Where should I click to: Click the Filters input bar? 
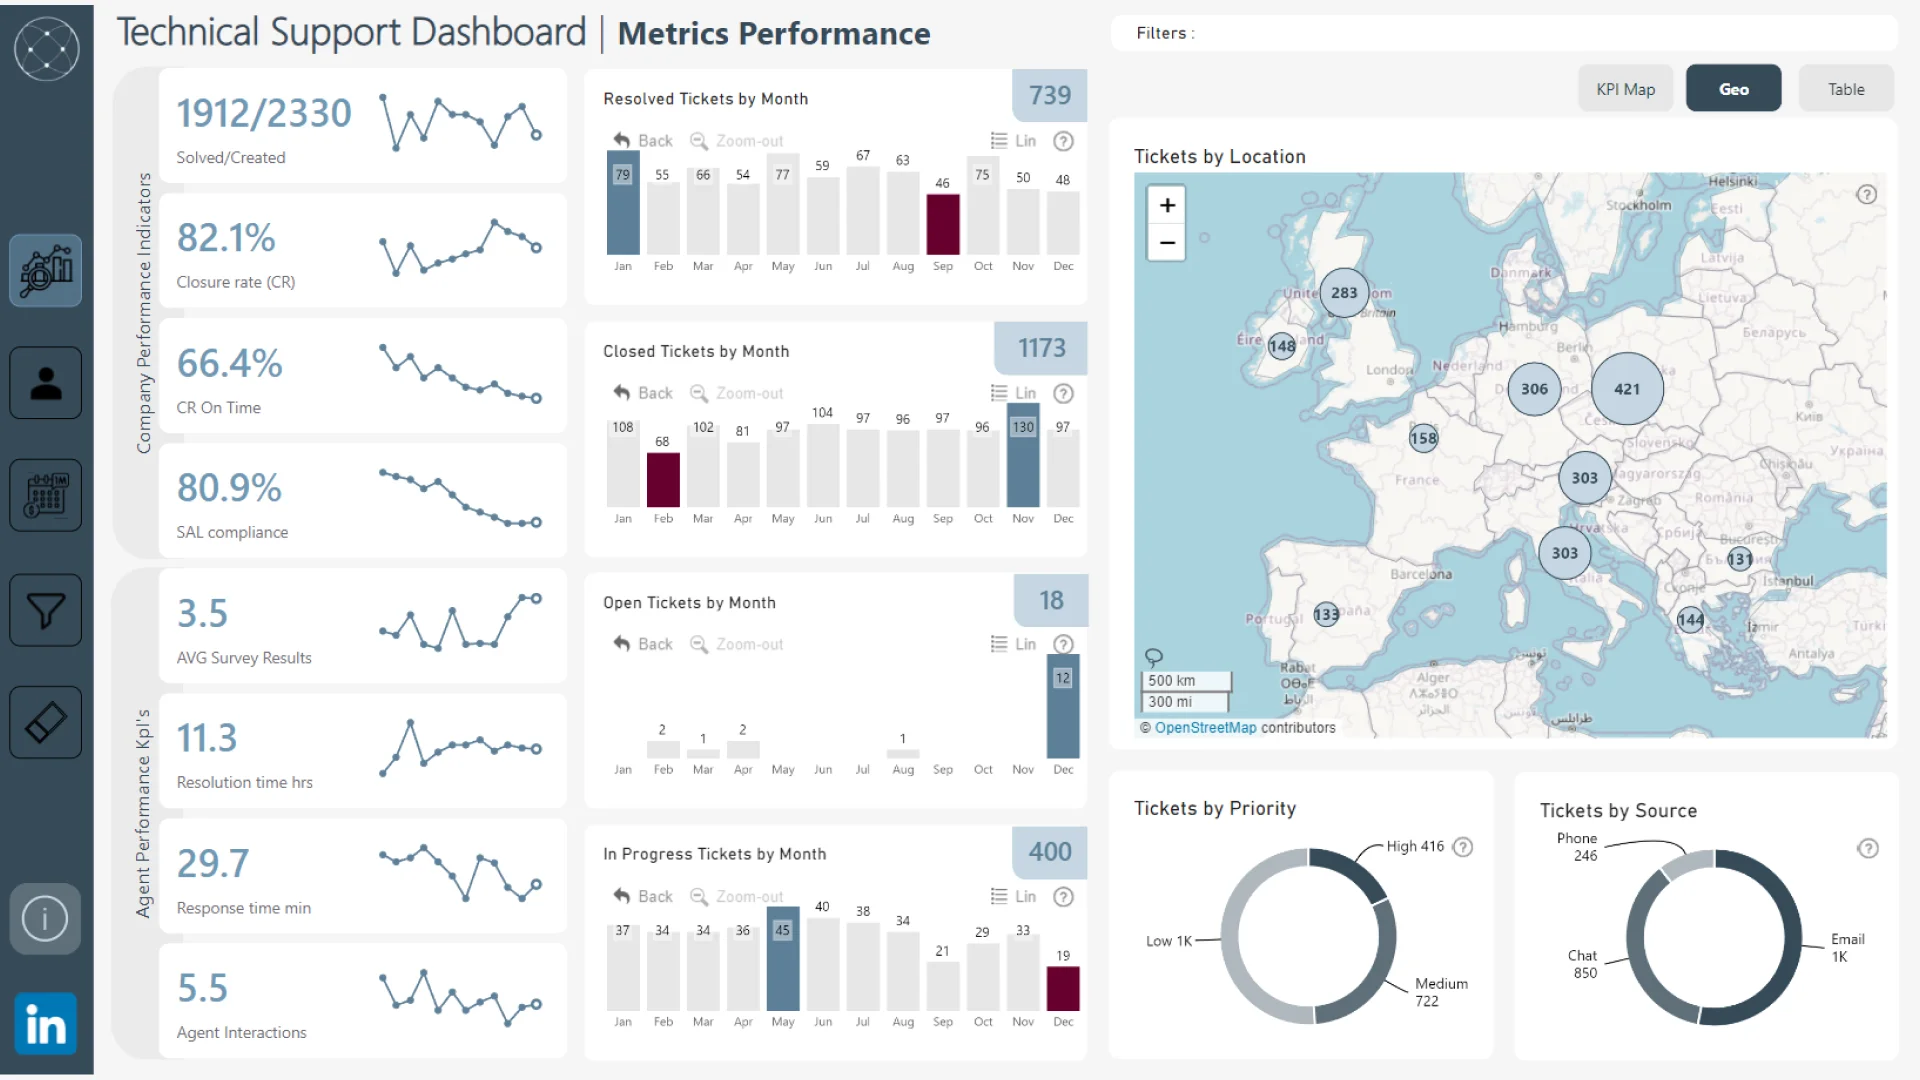(1503, 33)
